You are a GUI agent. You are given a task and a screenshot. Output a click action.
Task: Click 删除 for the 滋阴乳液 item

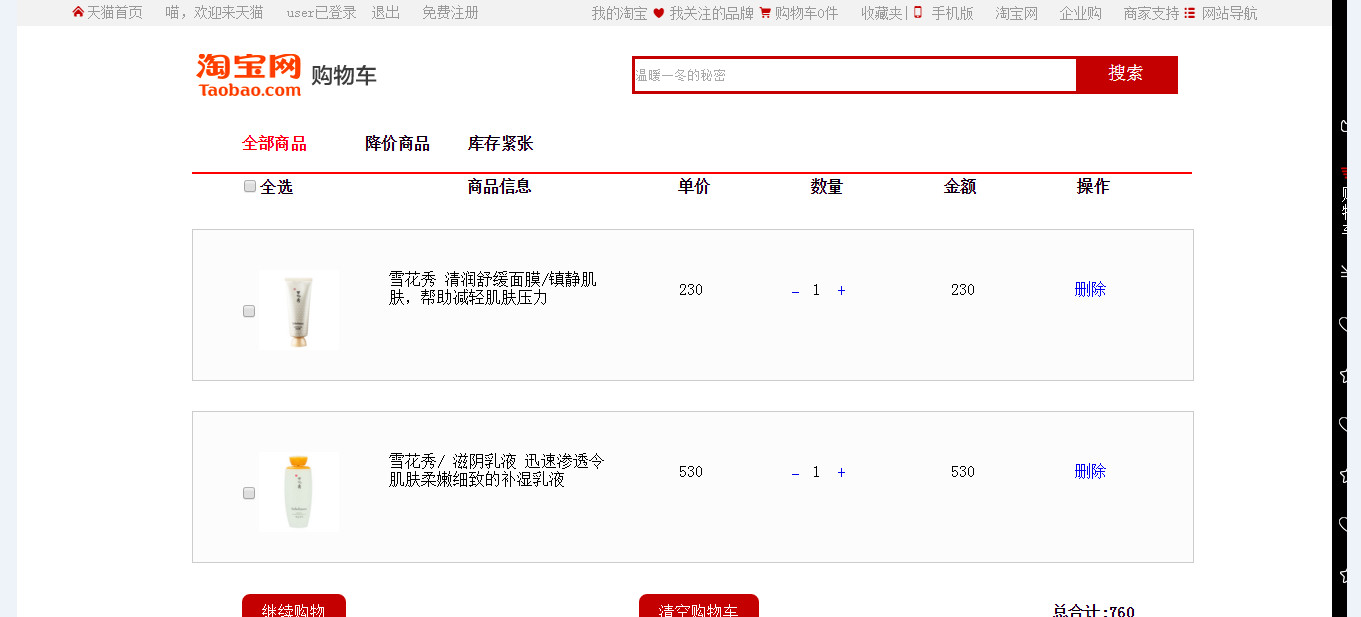point(1090,472)
